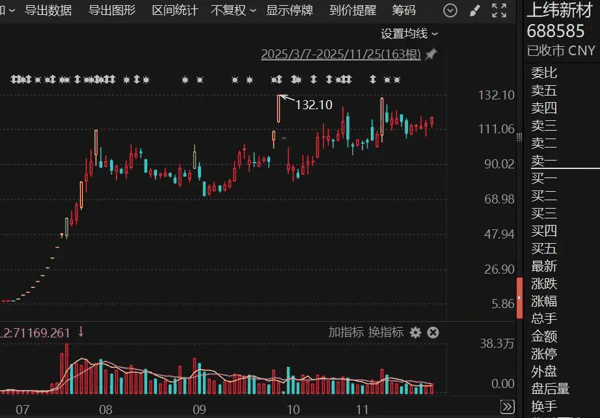The height and width of the screenshot is (418, 600).
Task: Open 导出图形 export chart menu
Action: click(112, 11)
